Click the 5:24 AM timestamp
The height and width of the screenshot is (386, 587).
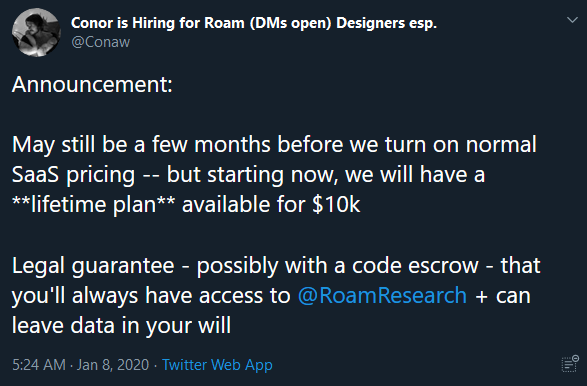tap(39, 365)
